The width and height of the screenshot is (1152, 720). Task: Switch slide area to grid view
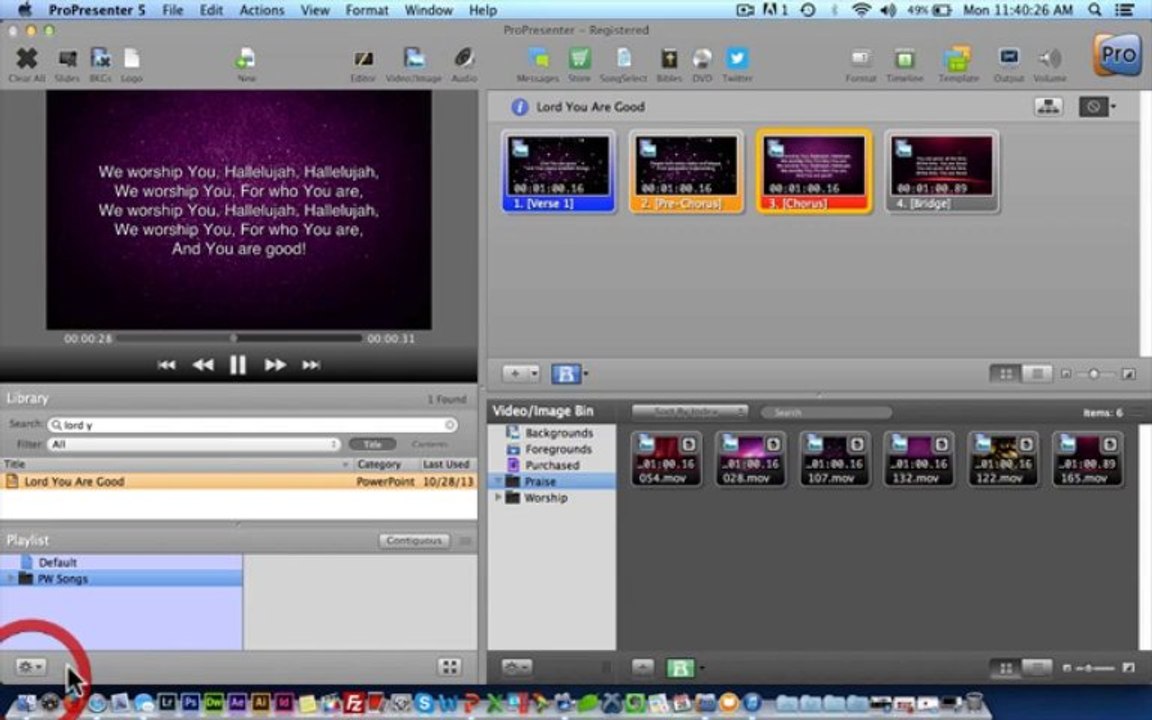[1006, 374]
